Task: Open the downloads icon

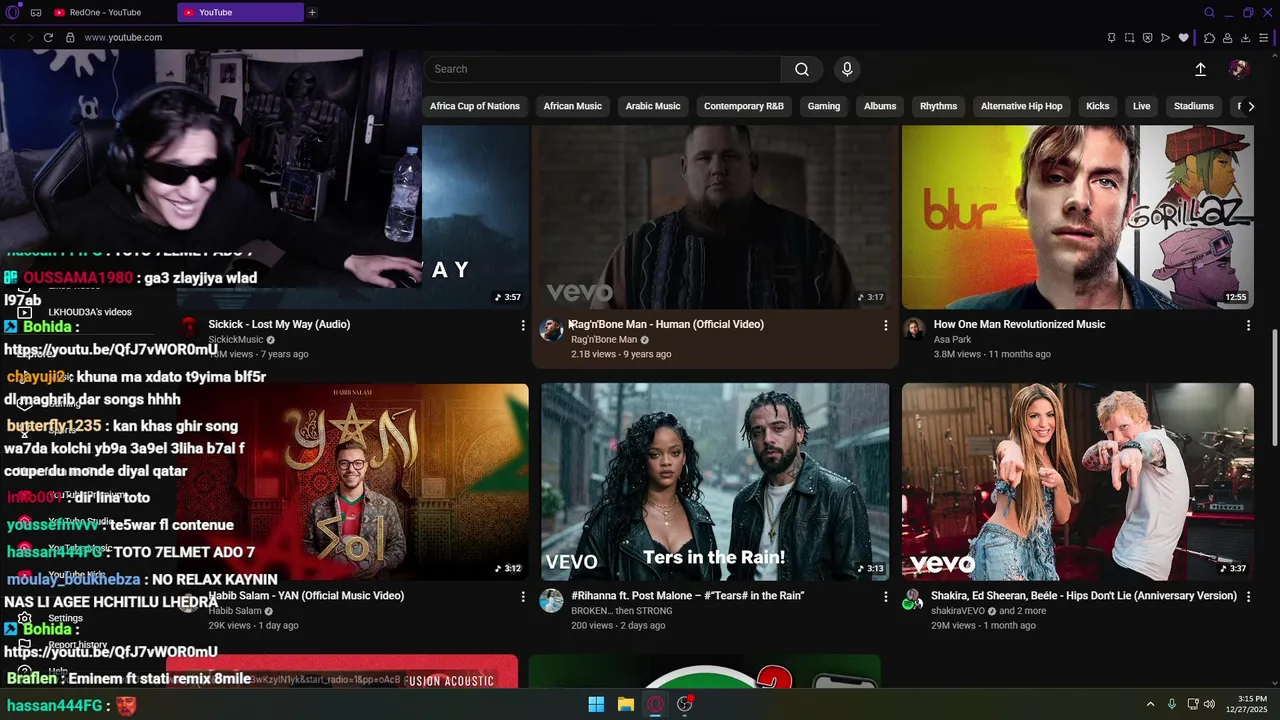Action: (1246, 38)
